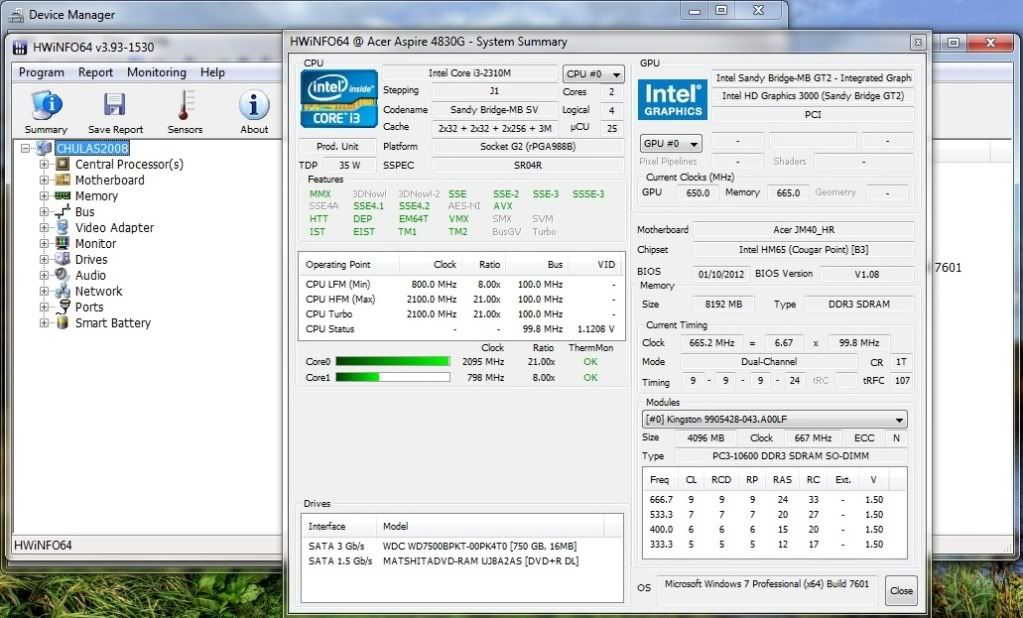
Task: Open the GPU #0 dropdown
Action: (671, 143)
